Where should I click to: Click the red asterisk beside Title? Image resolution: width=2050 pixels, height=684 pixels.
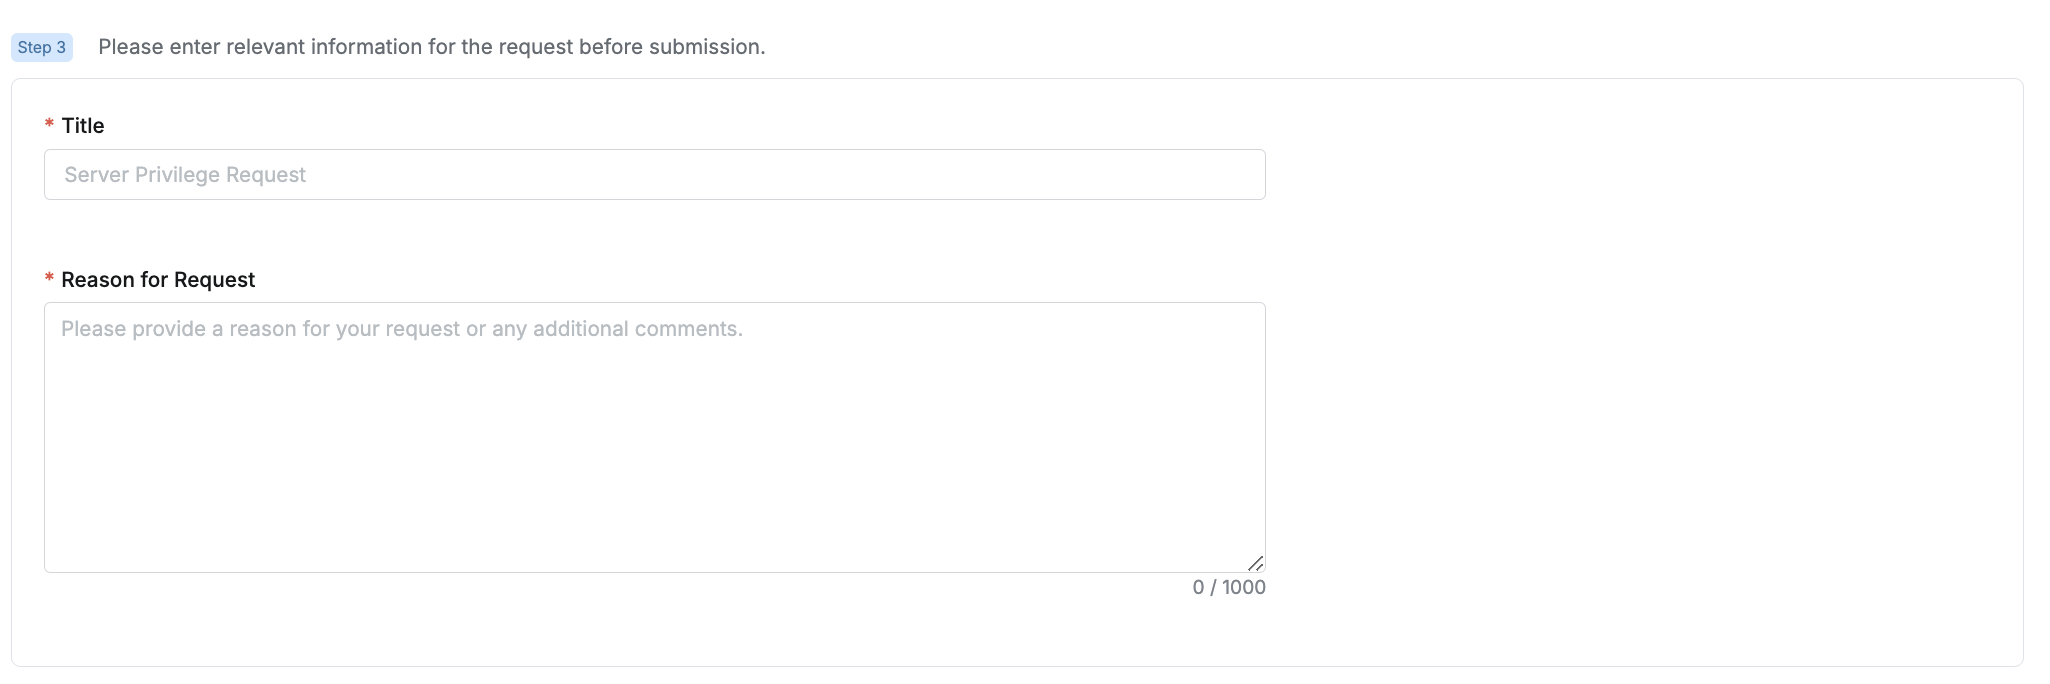(x=49, y=125)
